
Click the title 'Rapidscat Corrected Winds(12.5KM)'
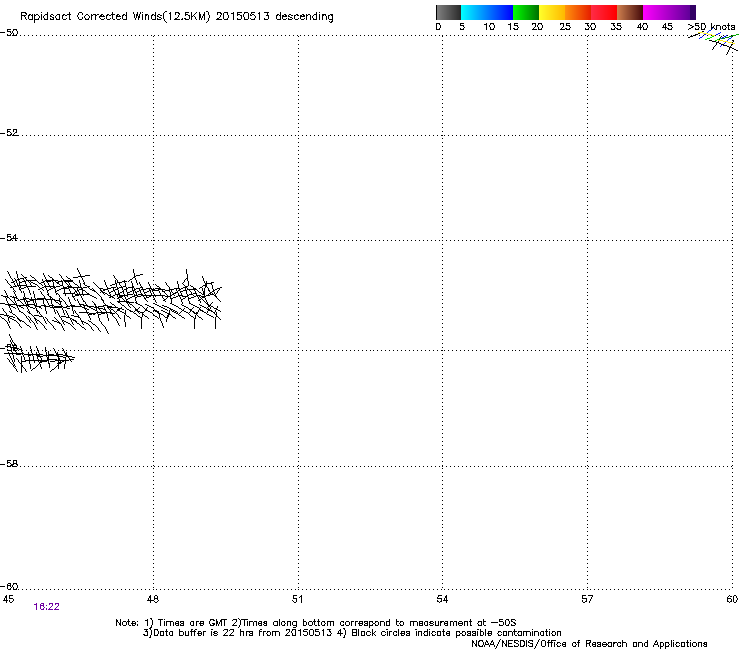coord(115,17)
